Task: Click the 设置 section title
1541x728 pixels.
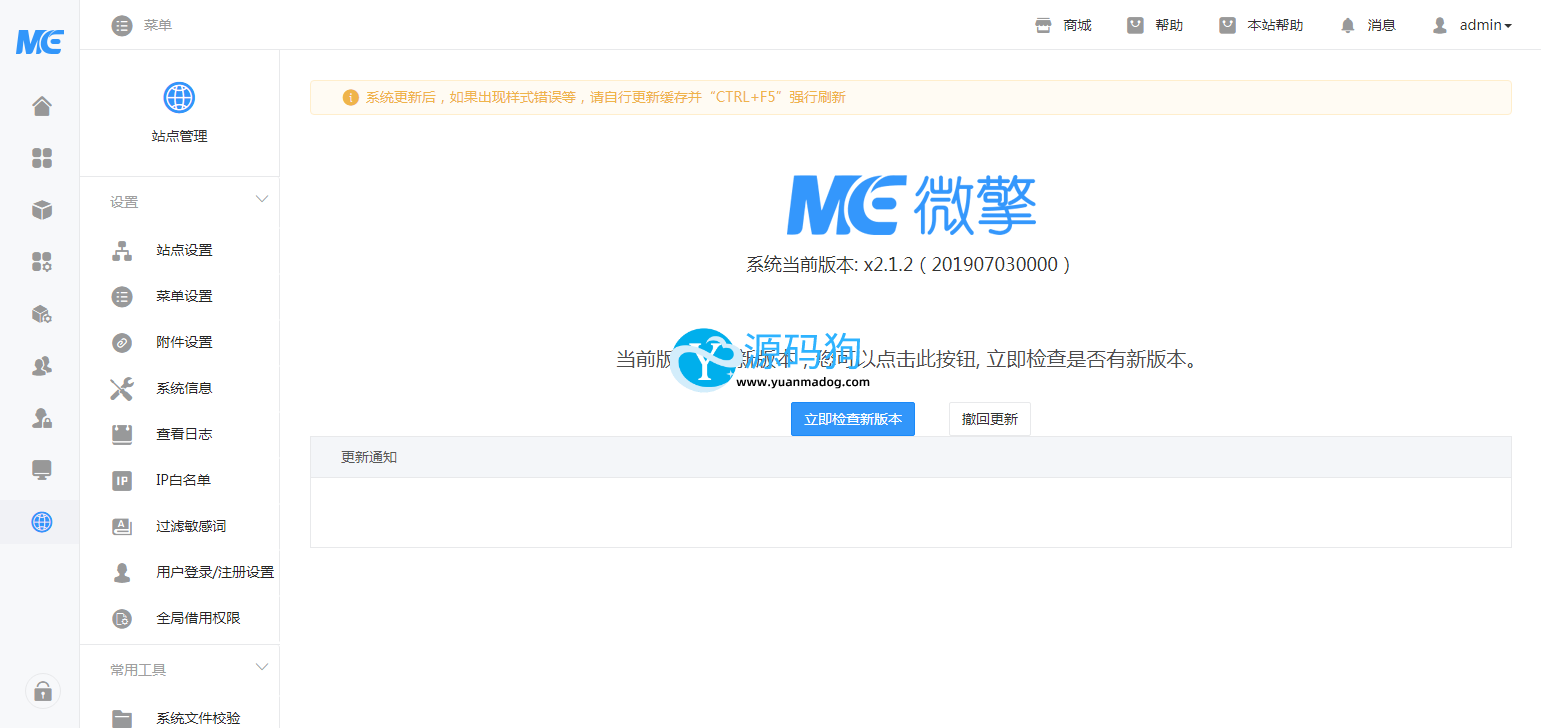Action: (124, 202)
